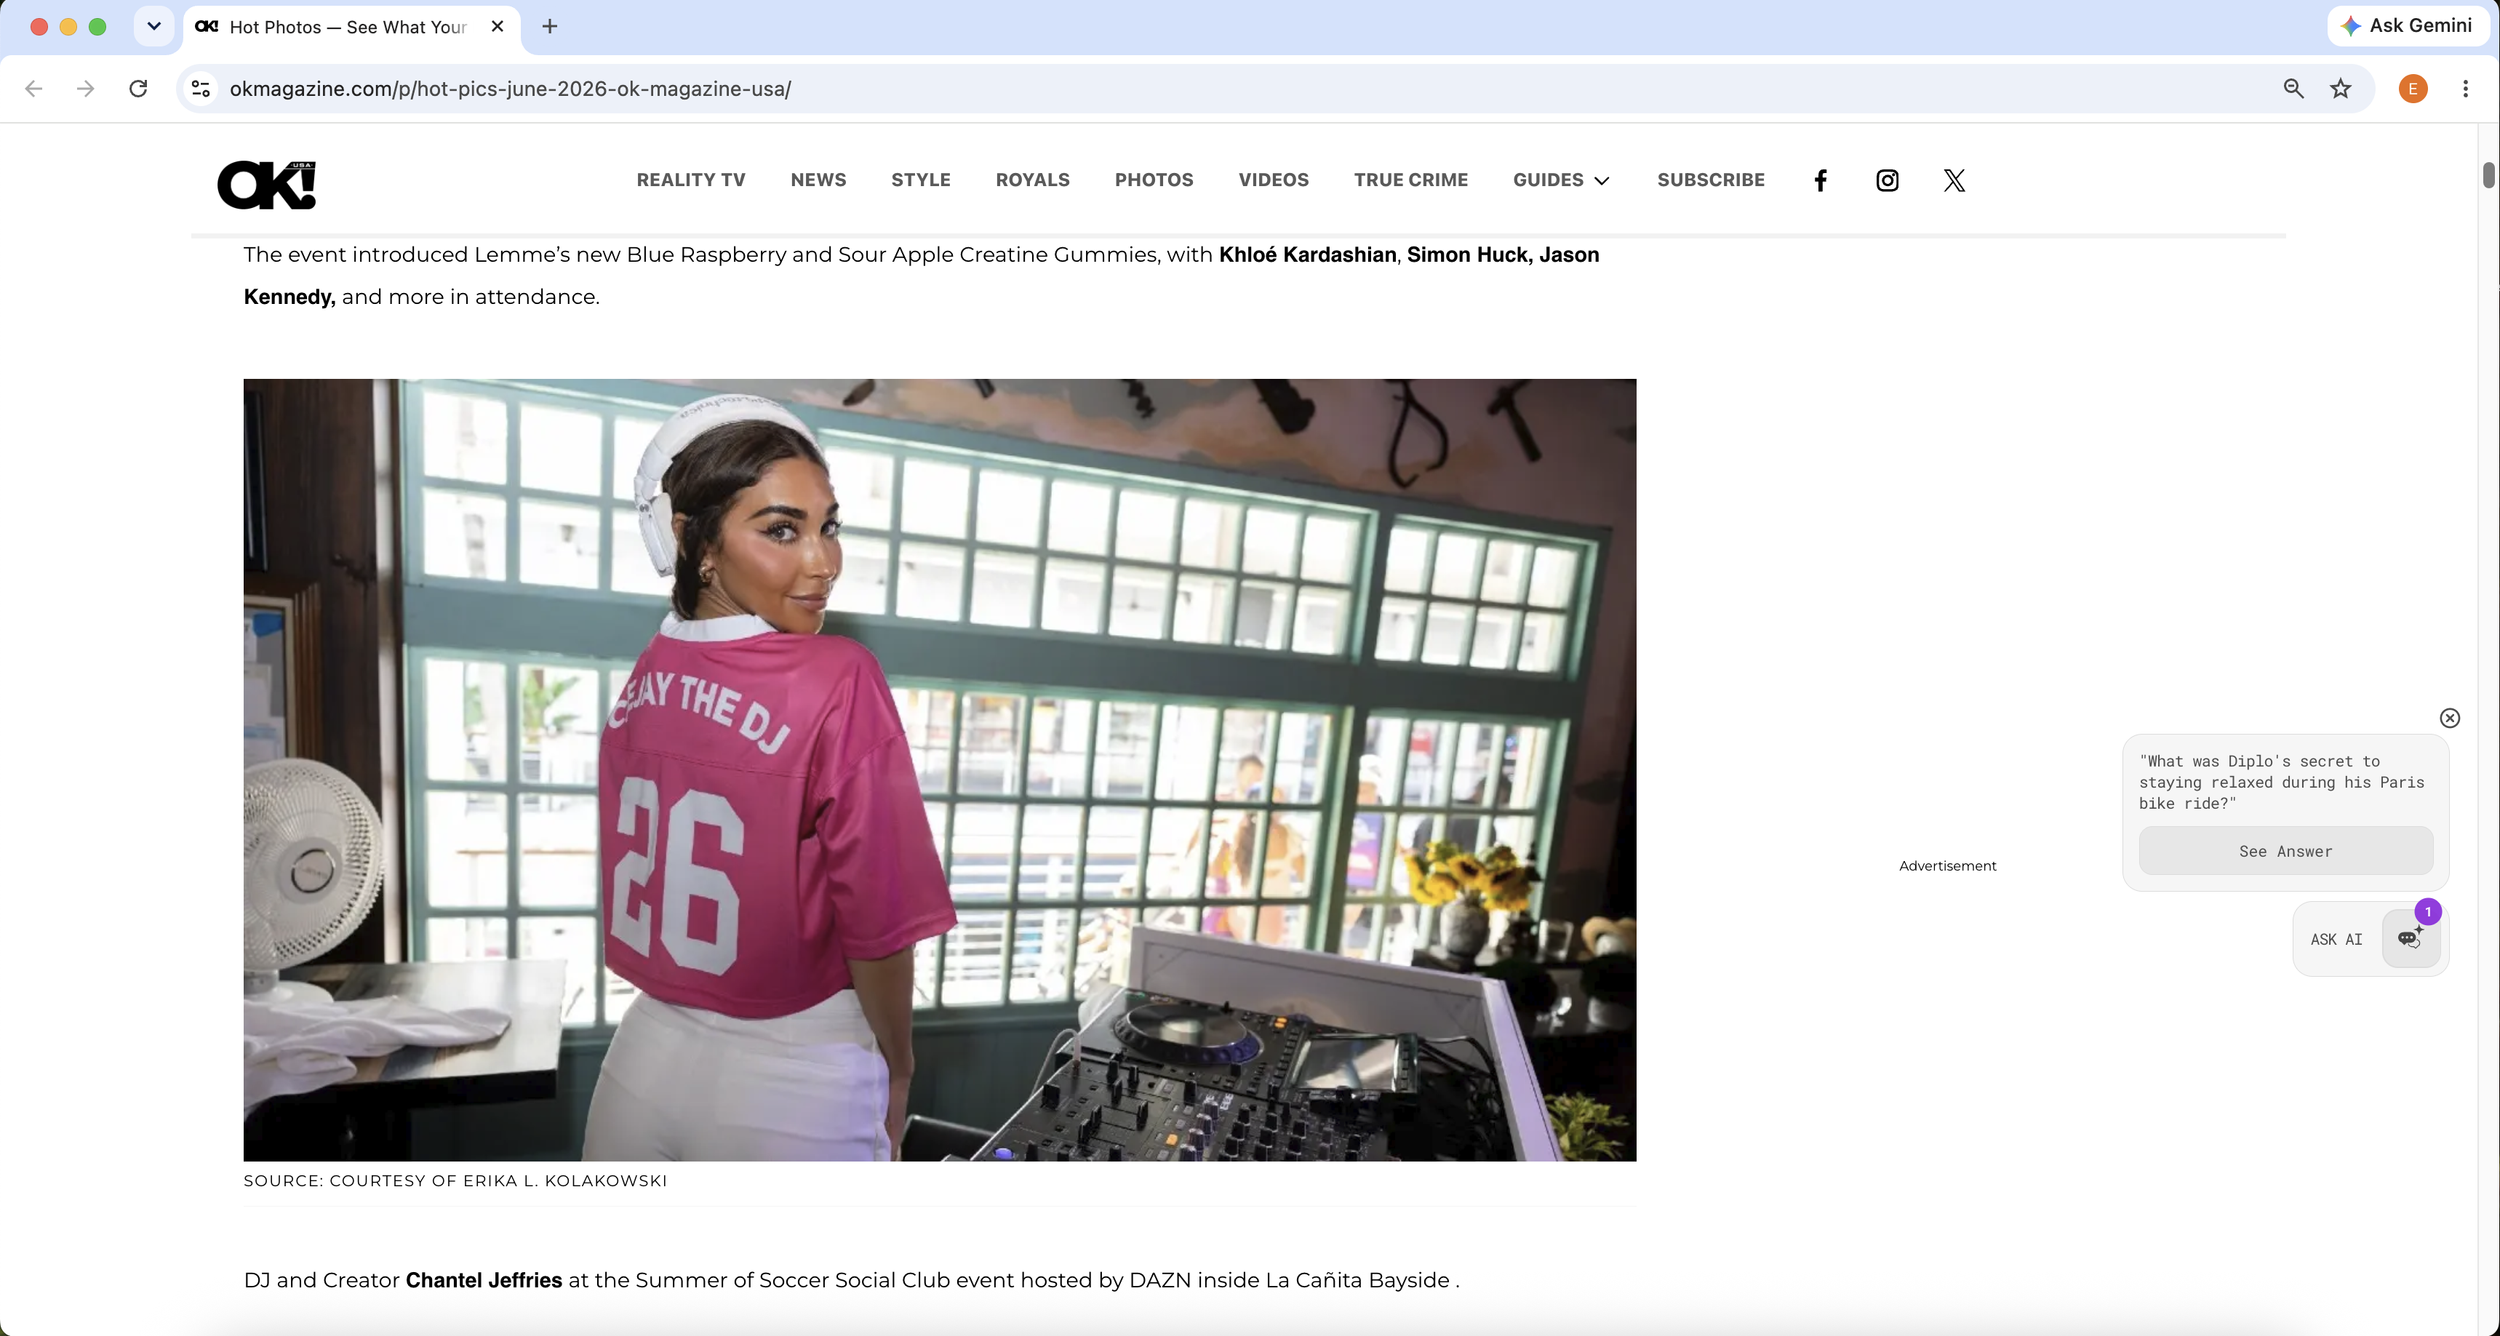Click the Chantel Jeffries DJ photo
This screenshot has width=2500, height=1336.
(940, 769)
